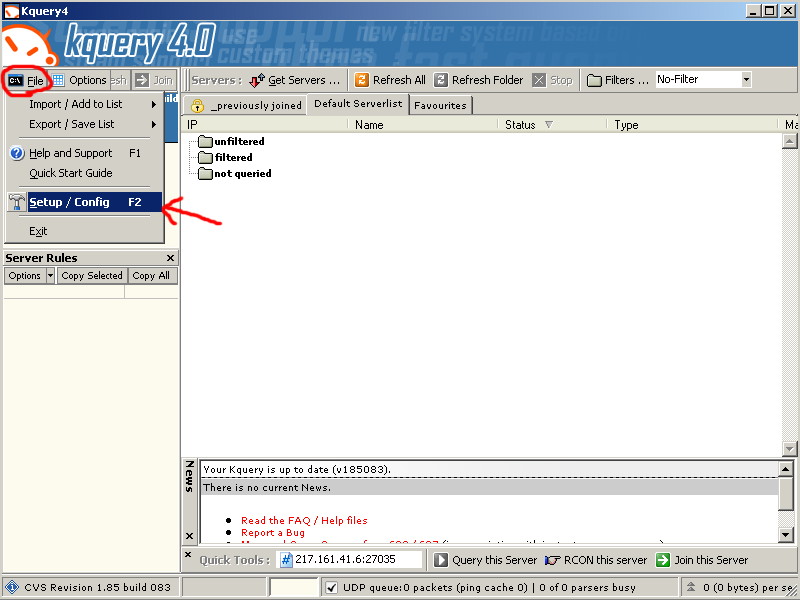Click the Stop button
The height and width of the screenshot is (600, 800).
pos(553,80)
